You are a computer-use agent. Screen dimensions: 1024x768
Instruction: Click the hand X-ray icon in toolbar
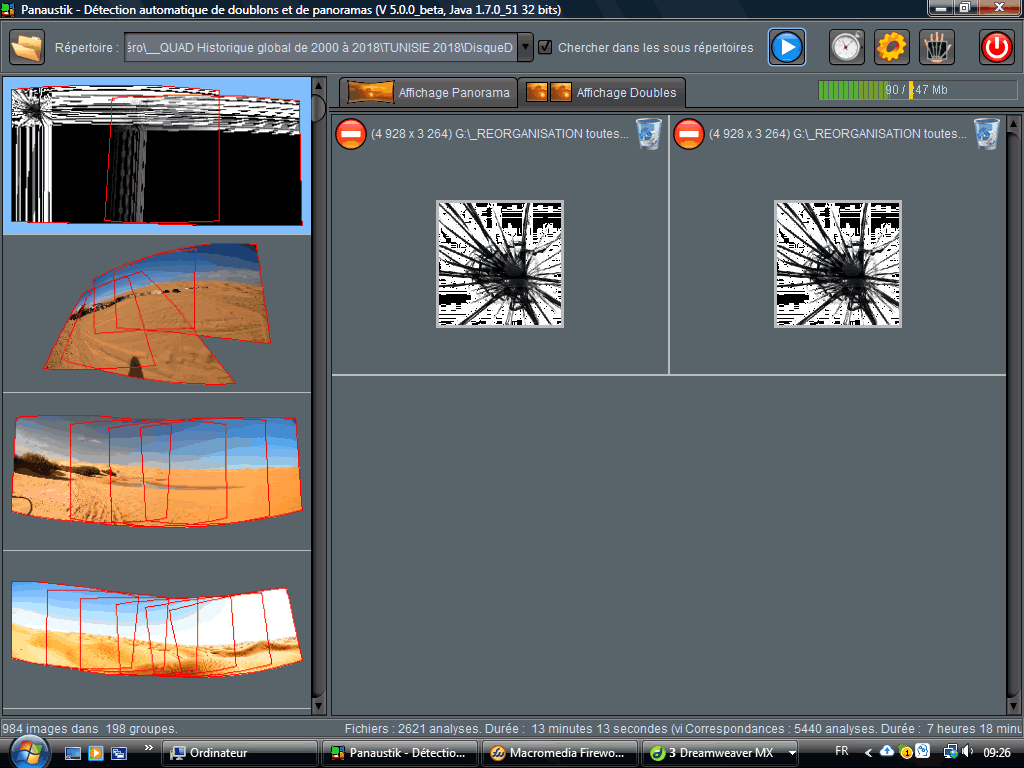click(x=937, y=47)
